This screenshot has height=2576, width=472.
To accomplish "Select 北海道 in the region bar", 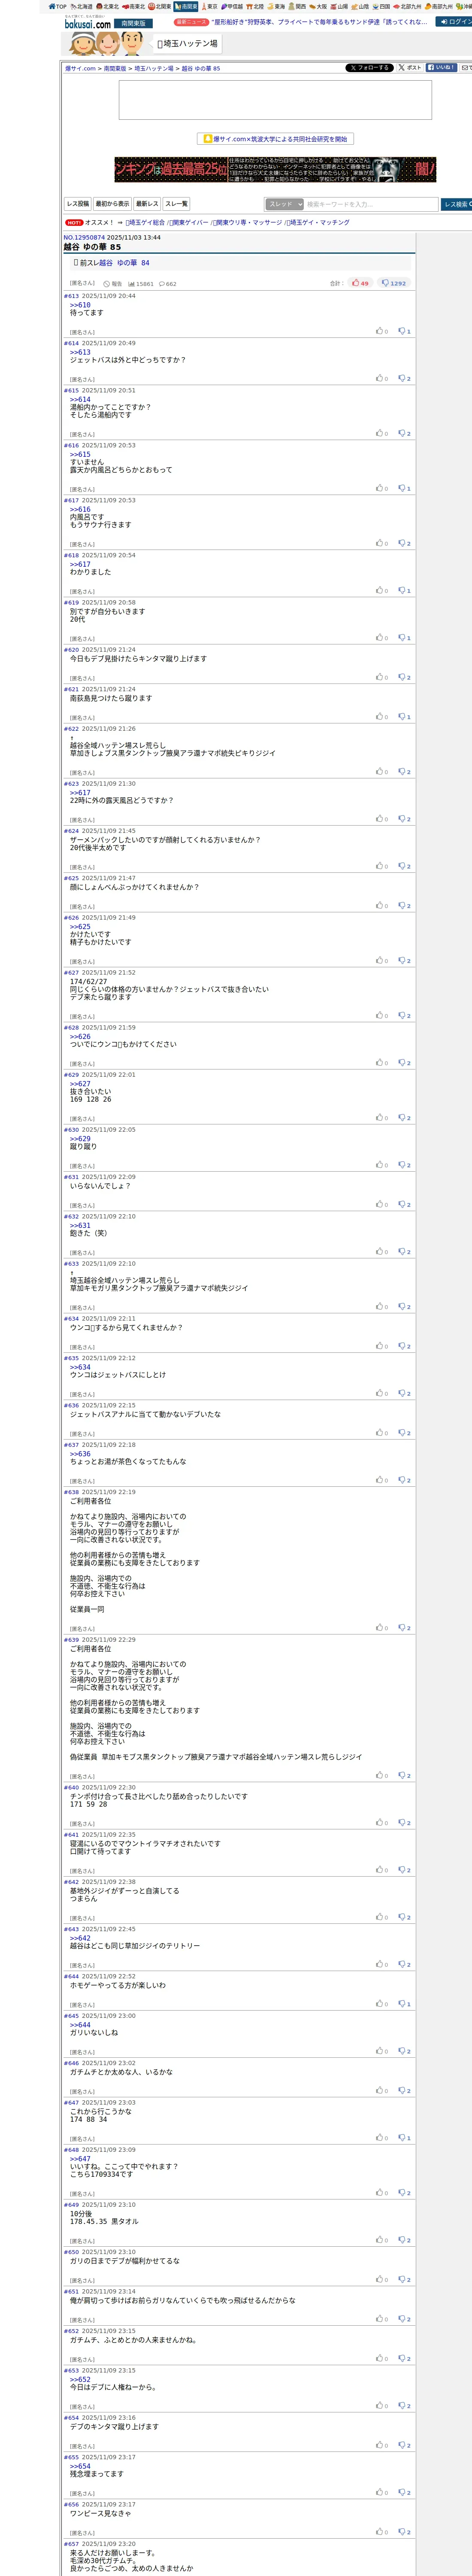I will pos(82,6).
